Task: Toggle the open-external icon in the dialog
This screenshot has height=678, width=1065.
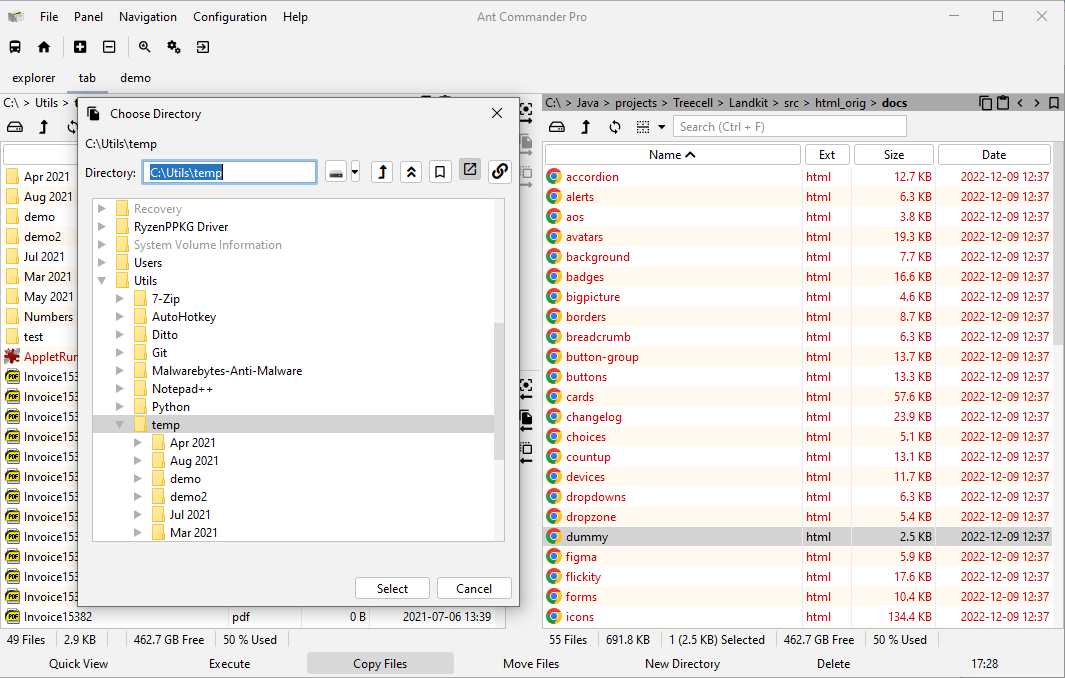Action: tap(469, 170)
